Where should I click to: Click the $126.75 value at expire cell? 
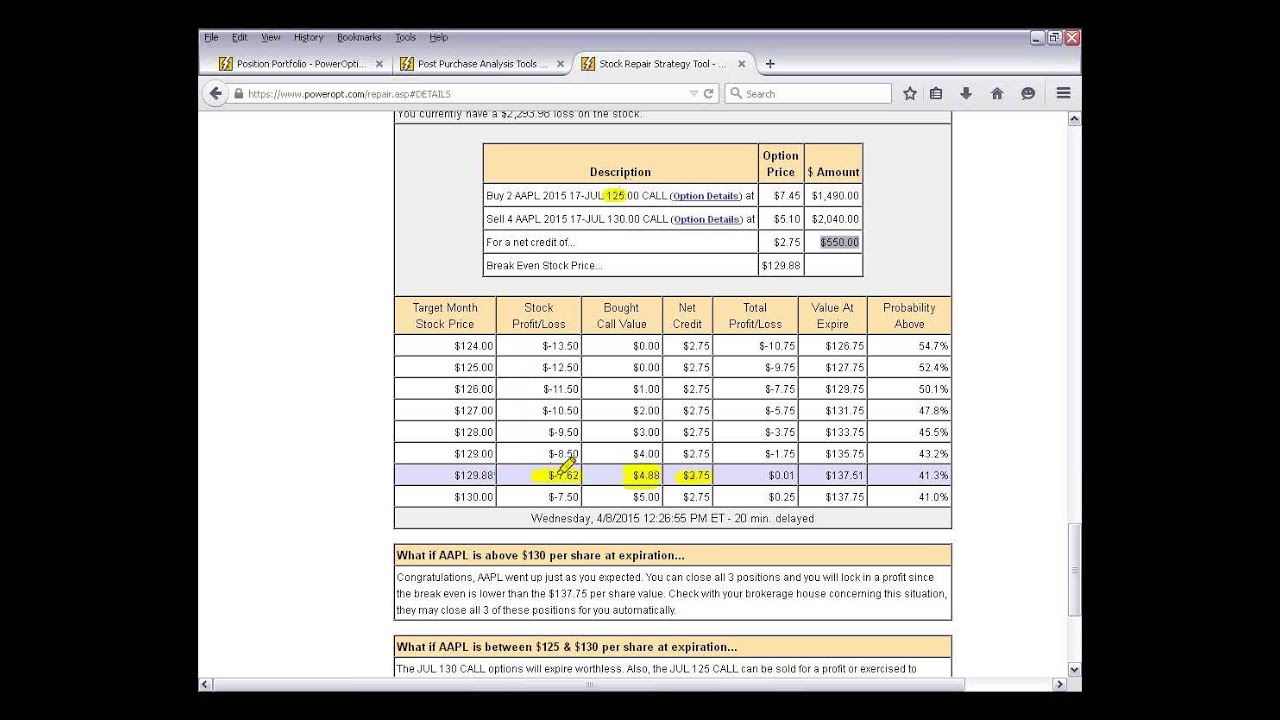click(832, 346)
